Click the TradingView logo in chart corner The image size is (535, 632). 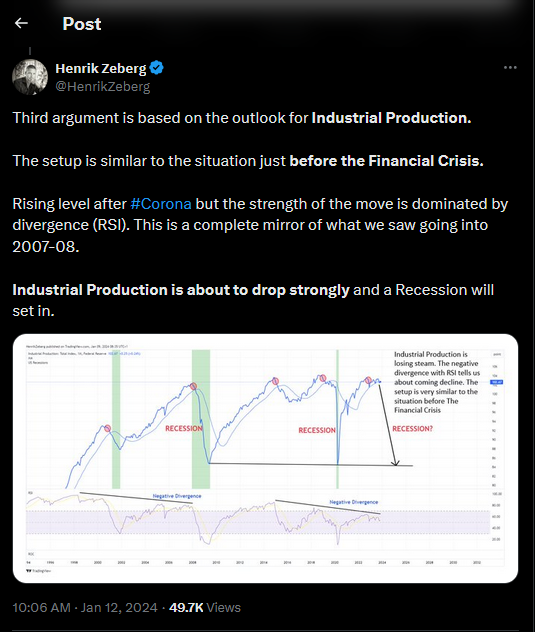[38, 571]
